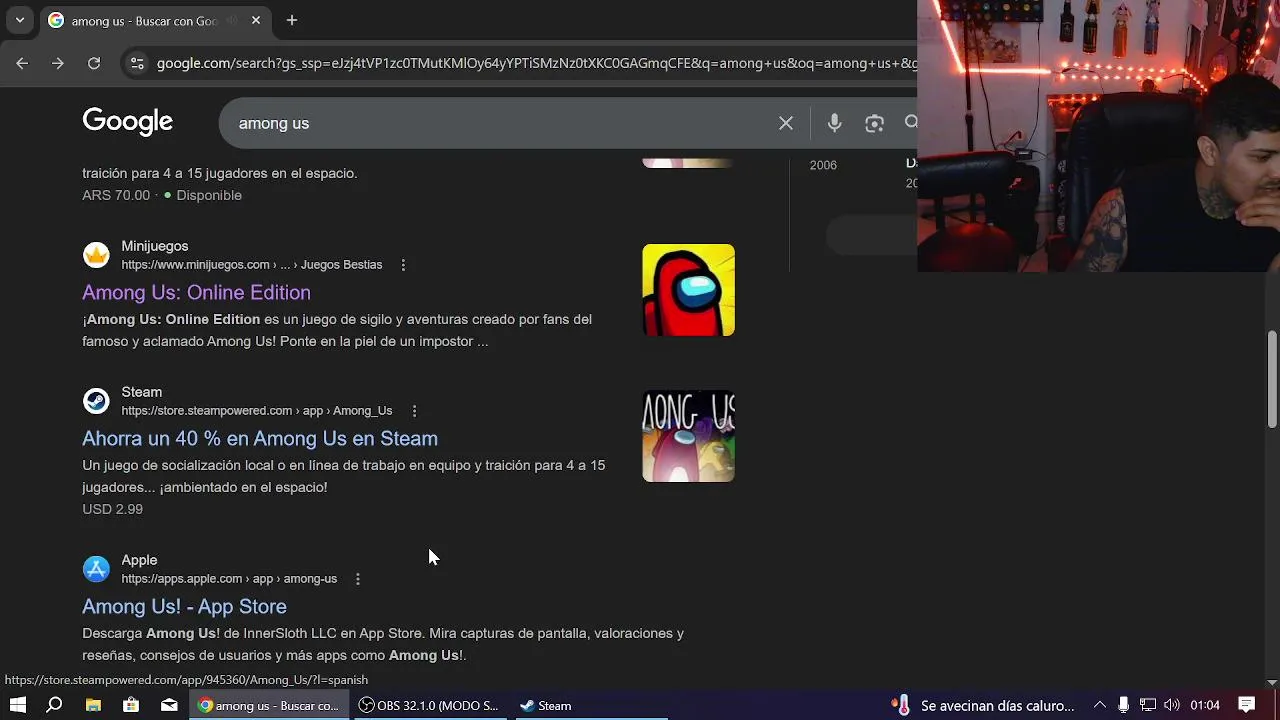Image resolution: width=1280 pixels, height=720 pixels.
Task: Click the page vertical scrollbar thumb
Action: click(x=1272, y=380)
